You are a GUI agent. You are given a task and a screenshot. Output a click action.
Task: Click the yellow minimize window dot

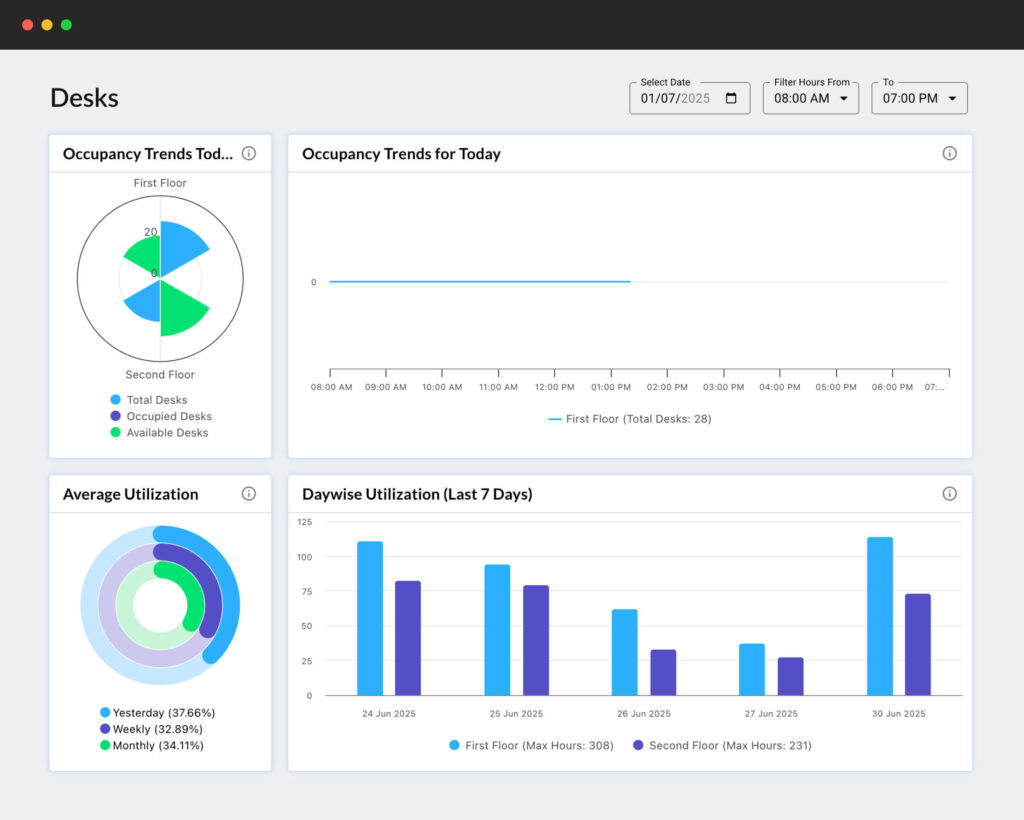(47, 24)
